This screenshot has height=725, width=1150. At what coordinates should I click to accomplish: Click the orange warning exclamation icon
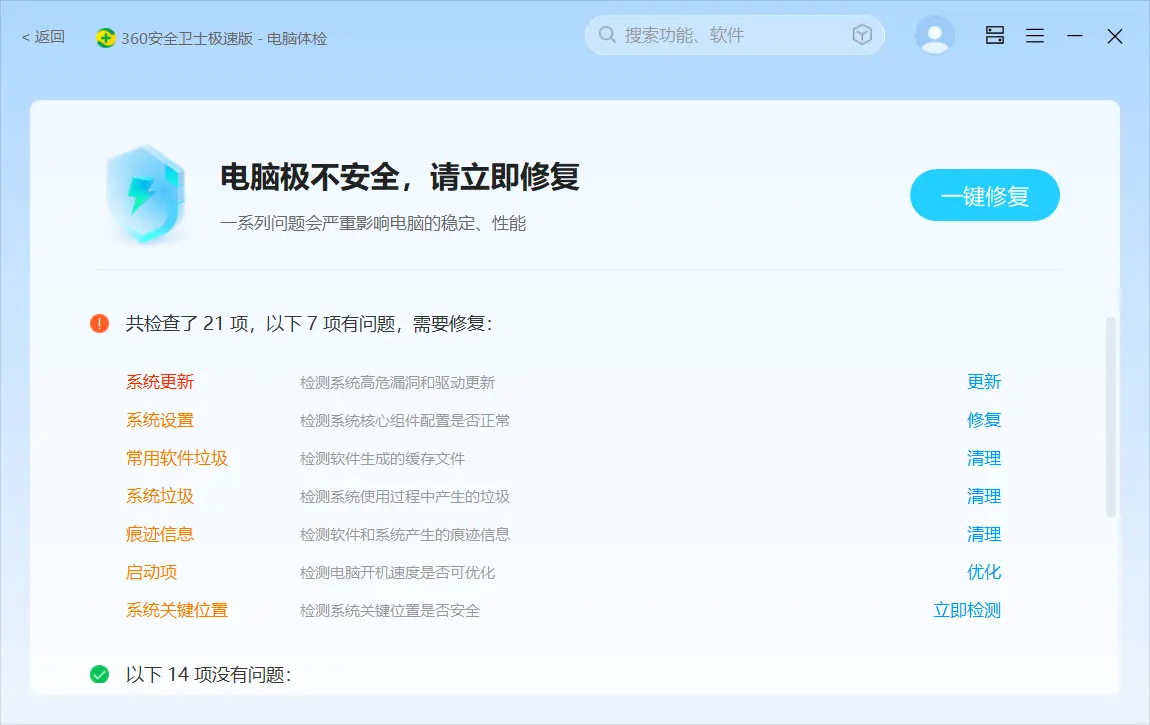pos(100,323)
